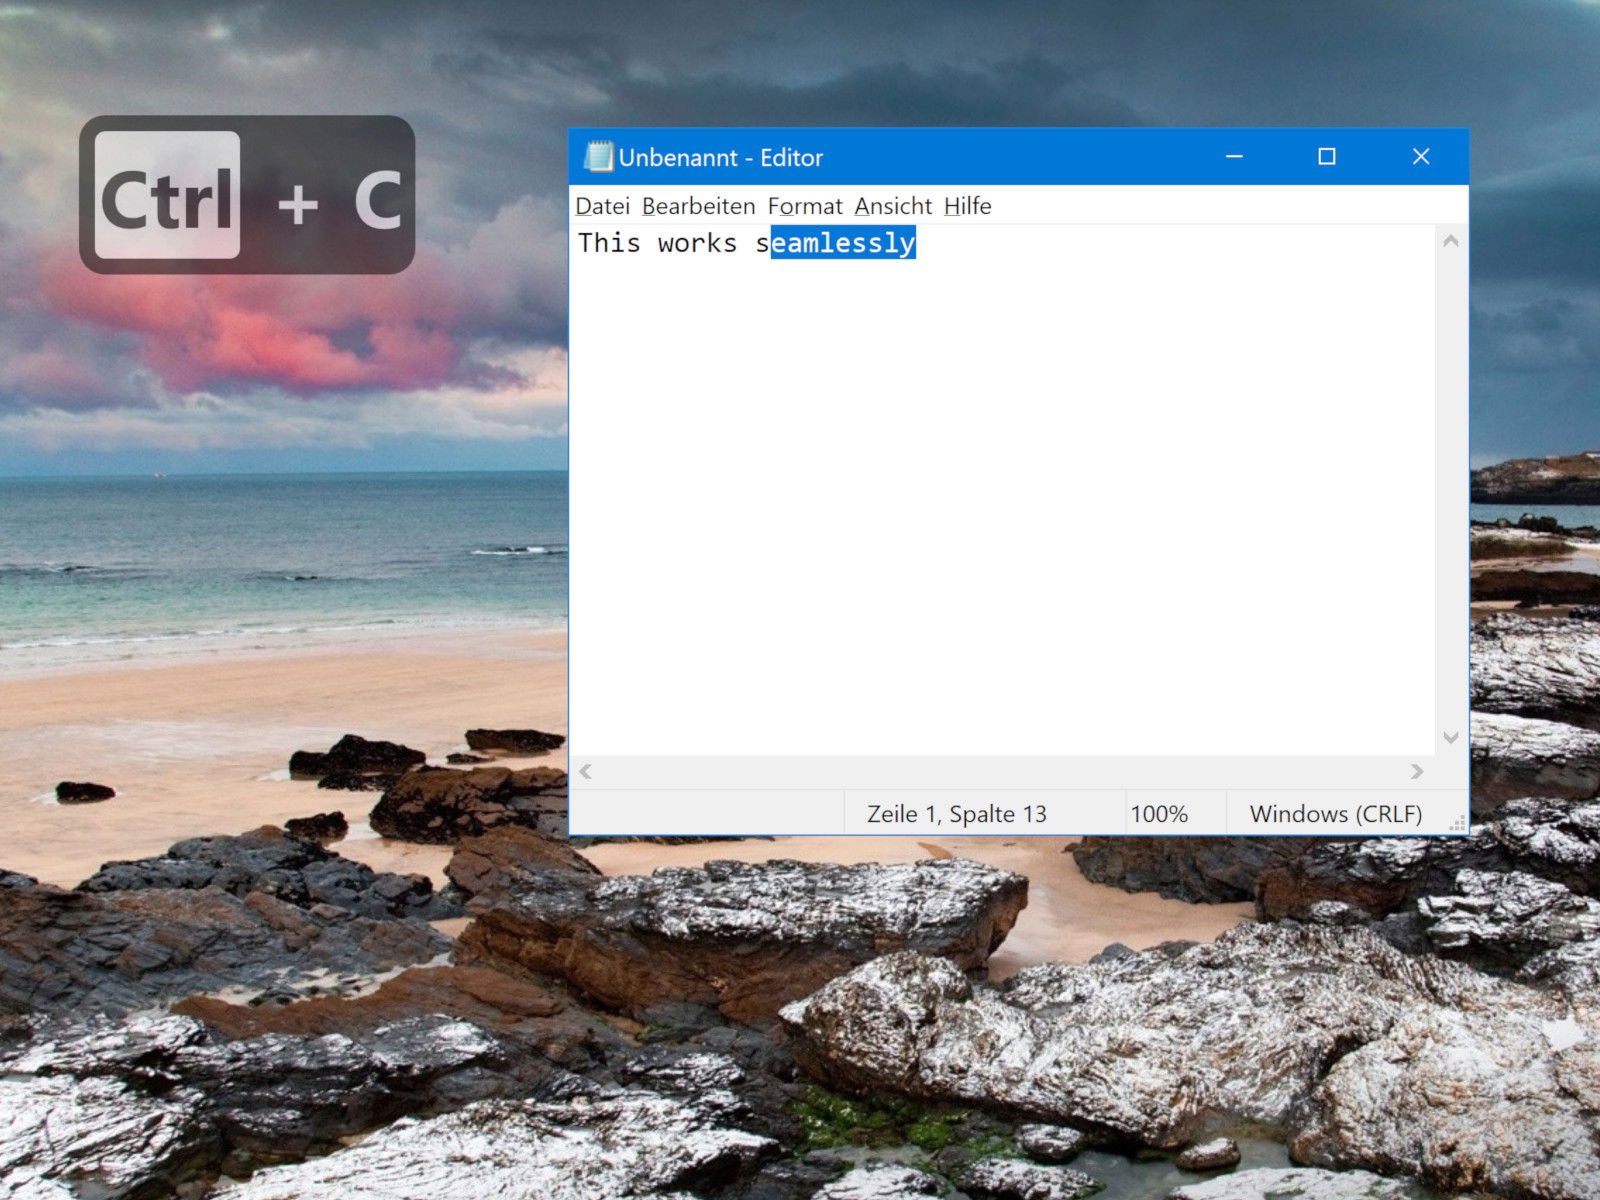Screen dimensions: 1600x1200
Task: Open the Bearbeiten menu
Action: [x=698, y=206]
